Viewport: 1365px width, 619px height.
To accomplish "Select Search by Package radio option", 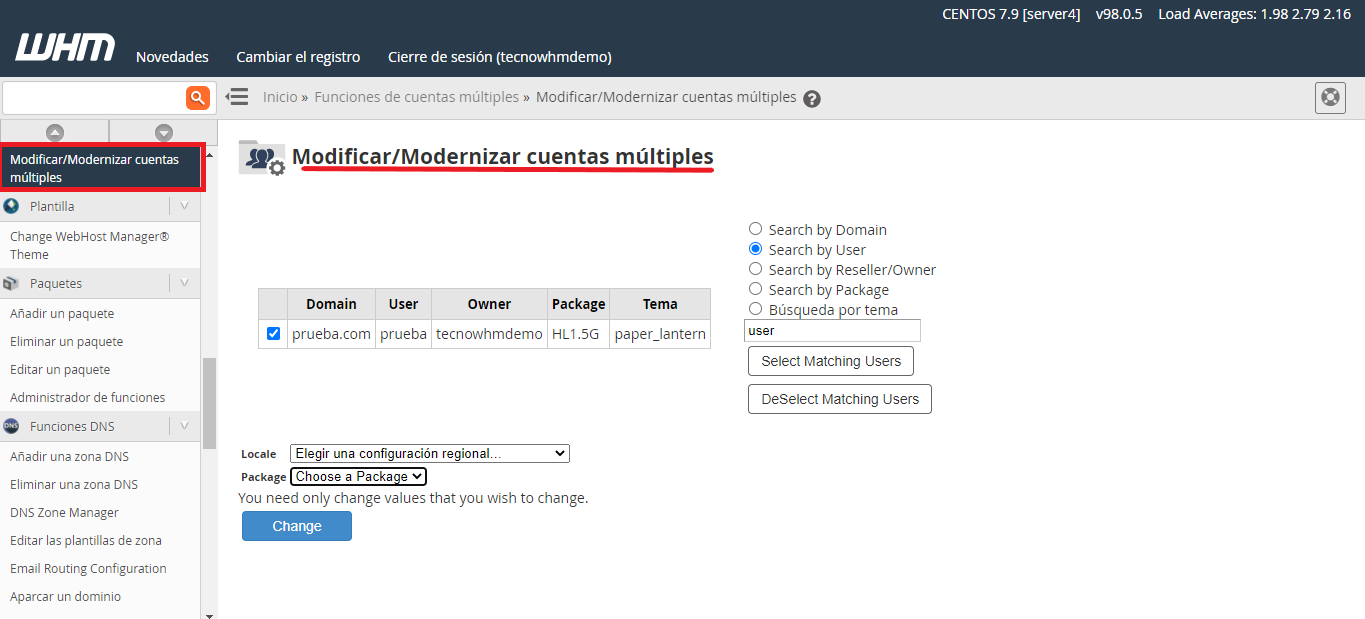I will point(756,289).
